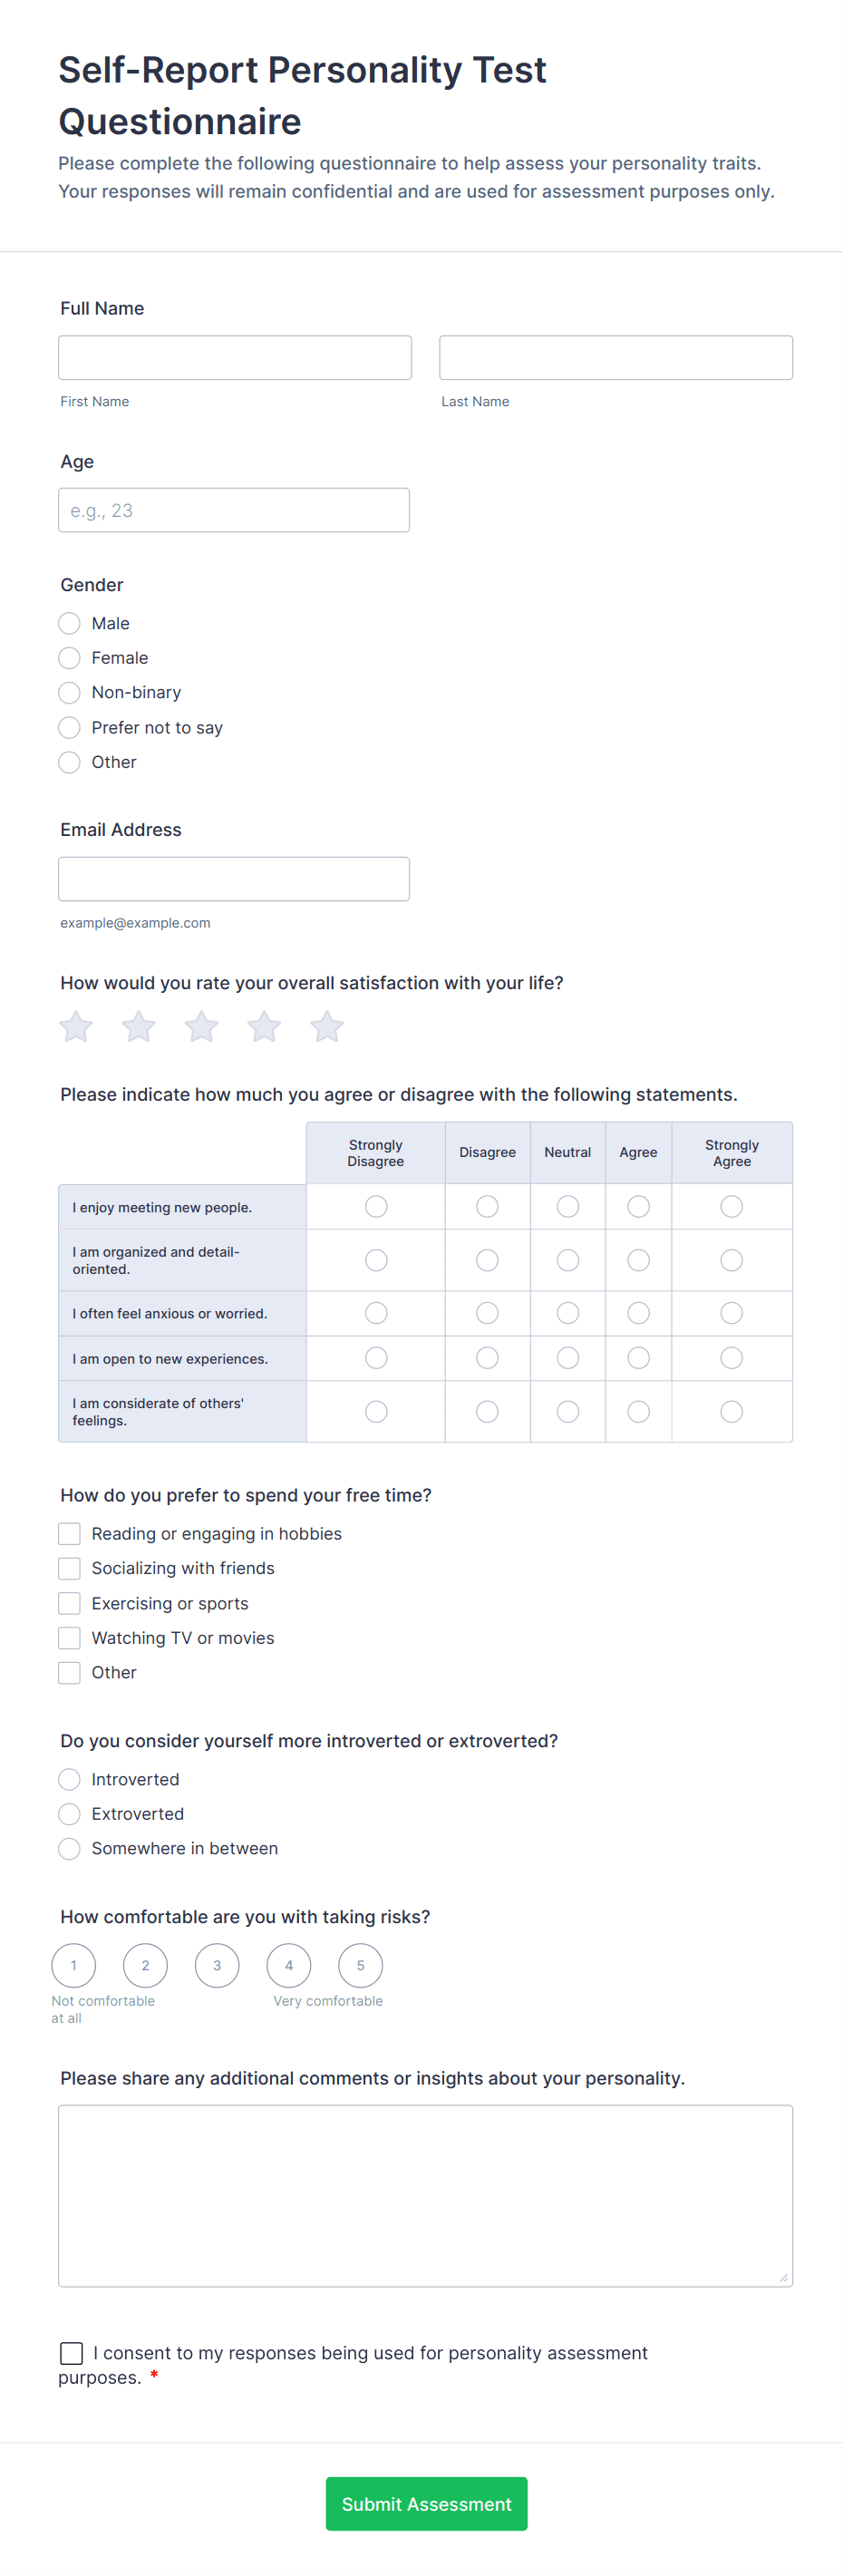Choose the Introverted option
Viewport: 843px width, 2576px height.
(x=70, y=1779)
